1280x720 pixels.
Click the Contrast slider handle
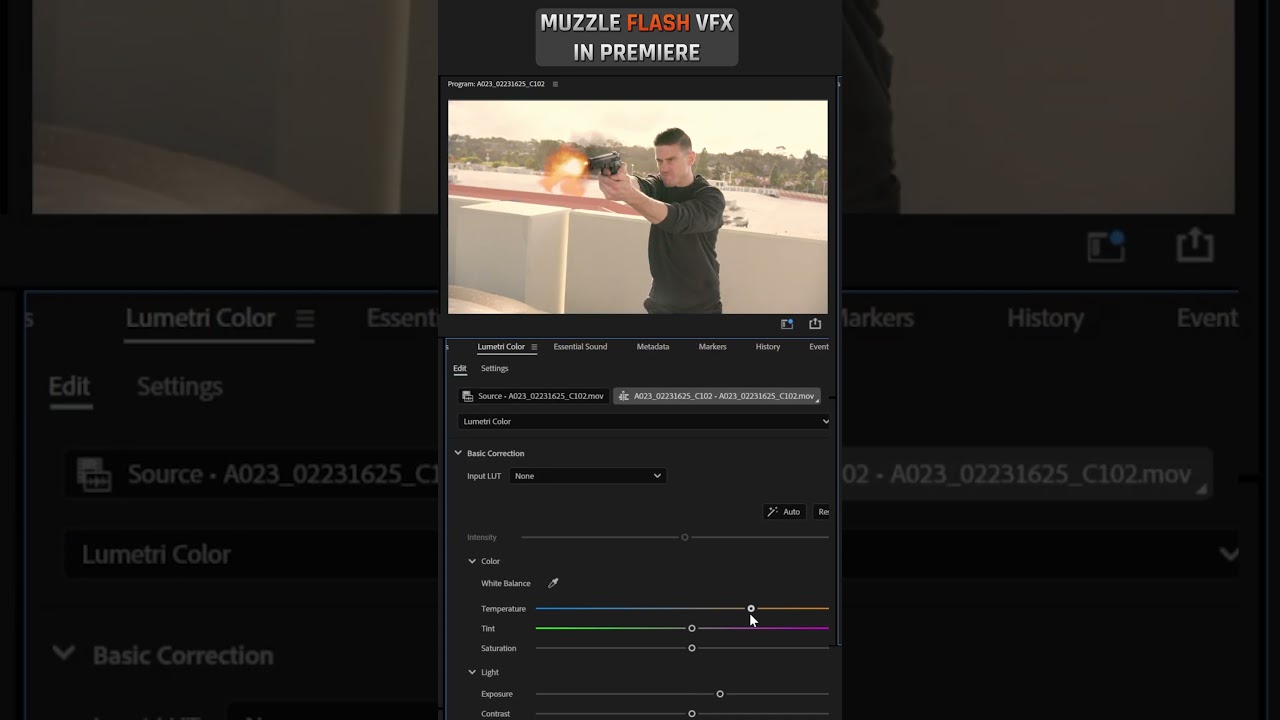(x=692, y=714)
